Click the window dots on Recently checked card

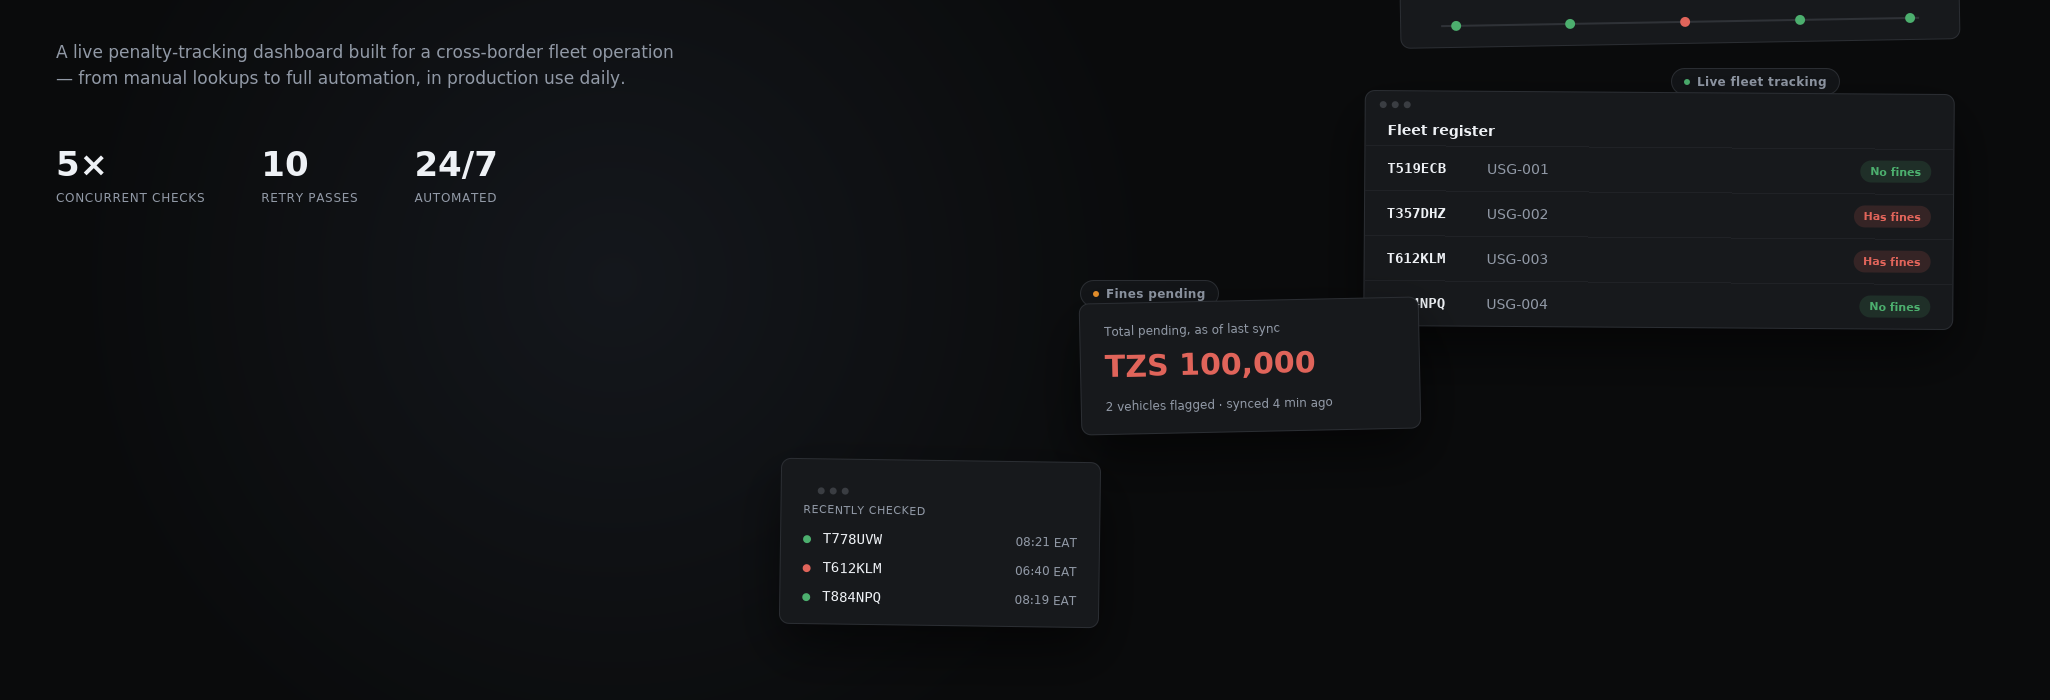point(833,491)
